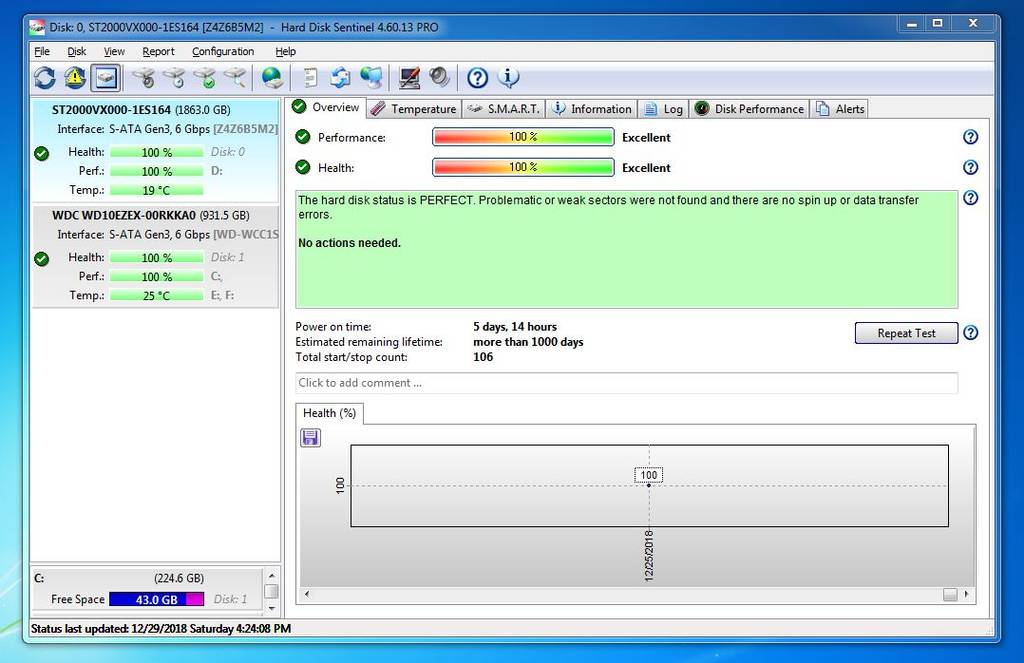The height and width of the screenshot is (663, 1024).
Task: Open the Disk menu
Action: [x=77, y=51]
